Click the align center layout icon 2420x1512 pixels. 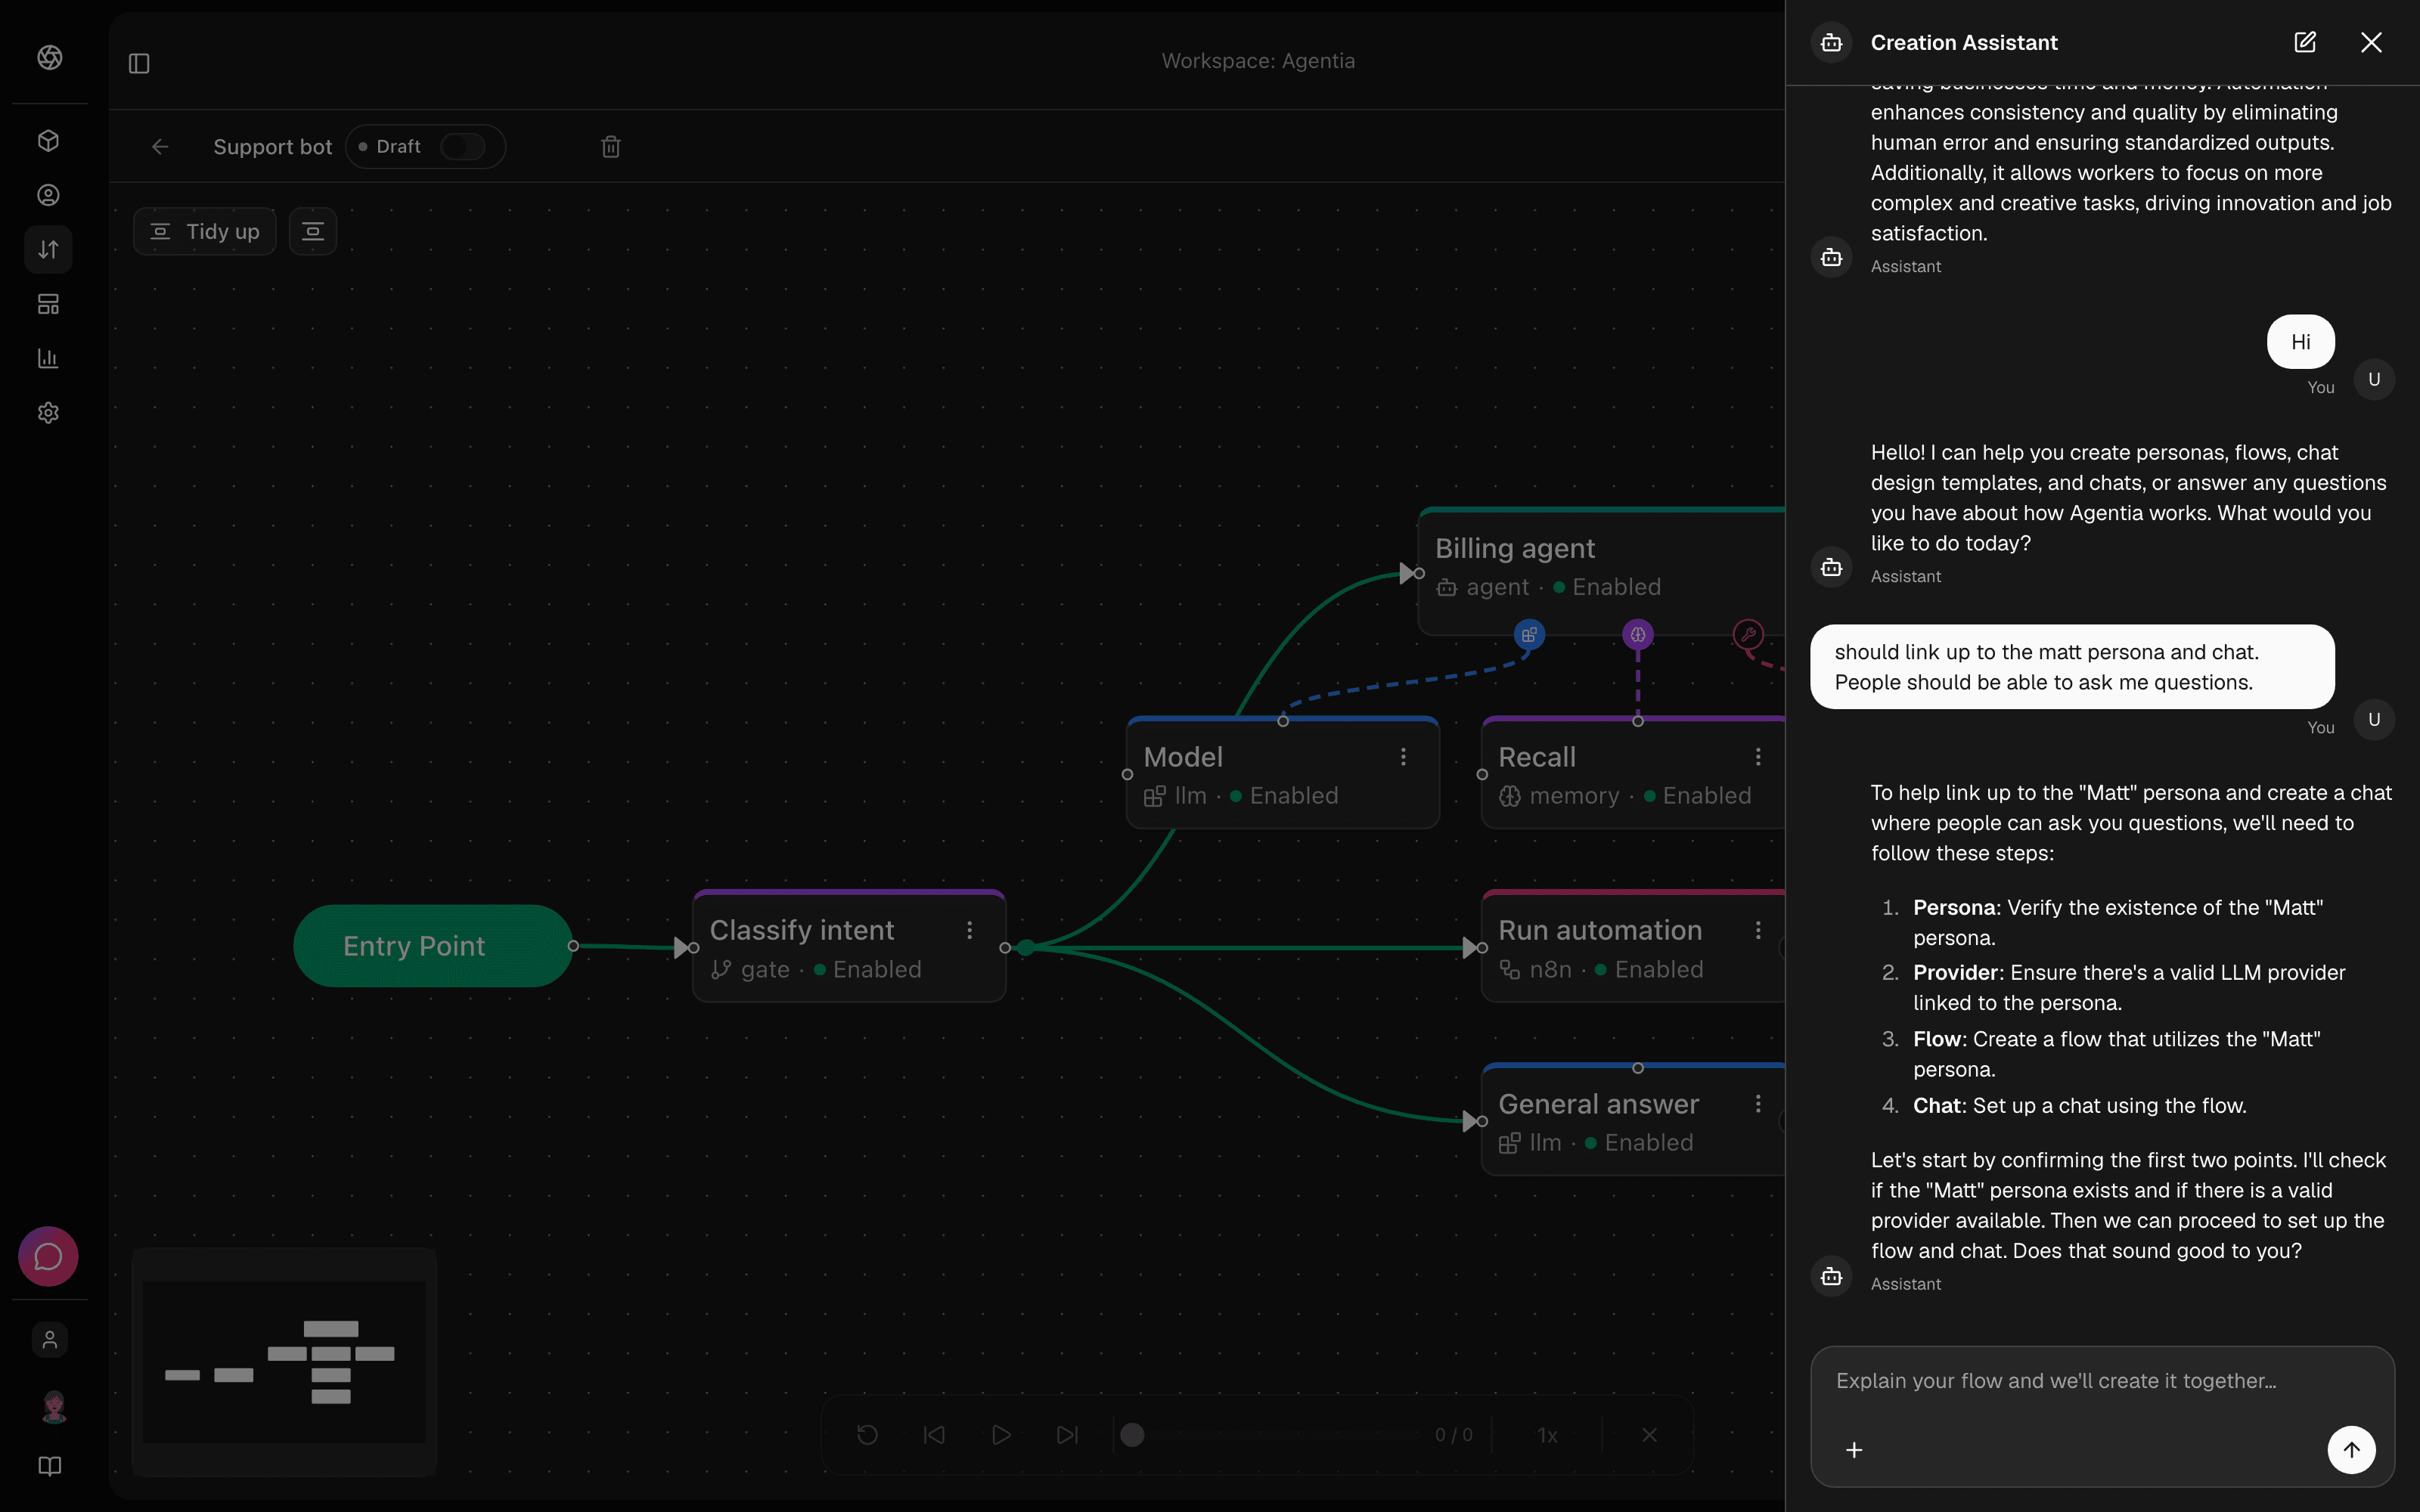[x=313, y=232]
